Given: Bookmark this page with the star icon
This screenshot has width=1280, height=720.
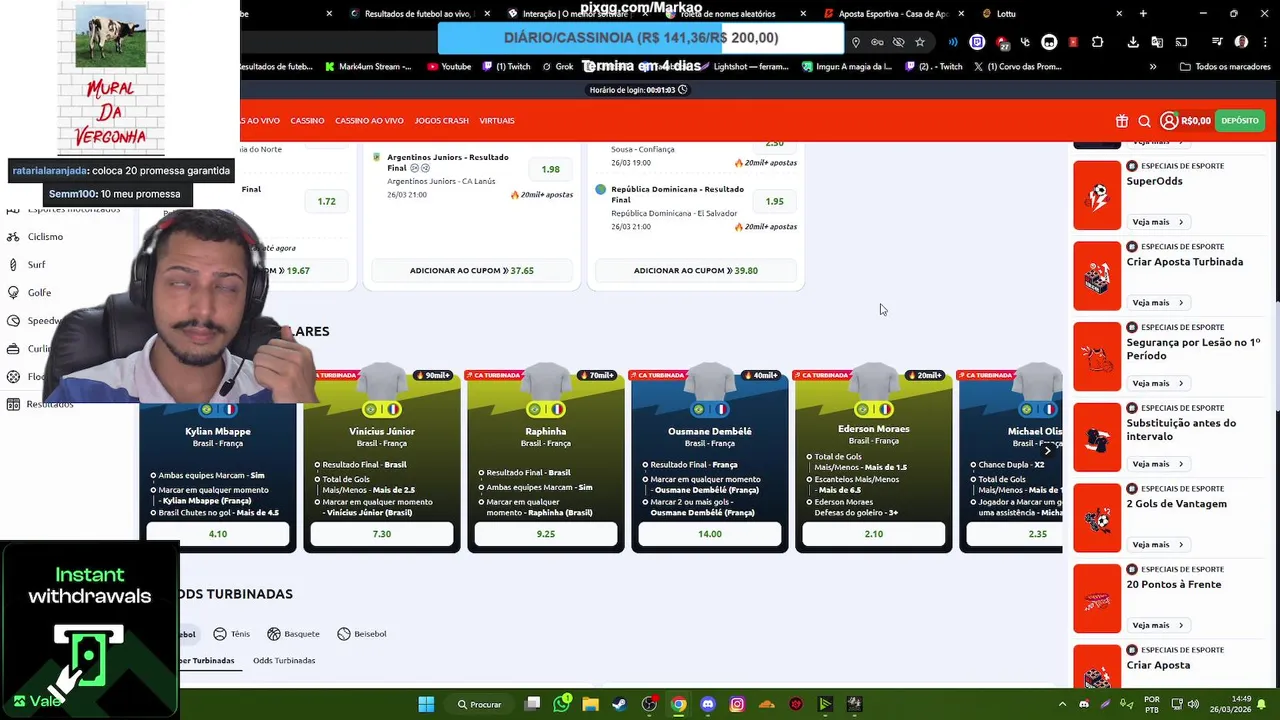Looking at the screenshot, I should coord(920,42).
